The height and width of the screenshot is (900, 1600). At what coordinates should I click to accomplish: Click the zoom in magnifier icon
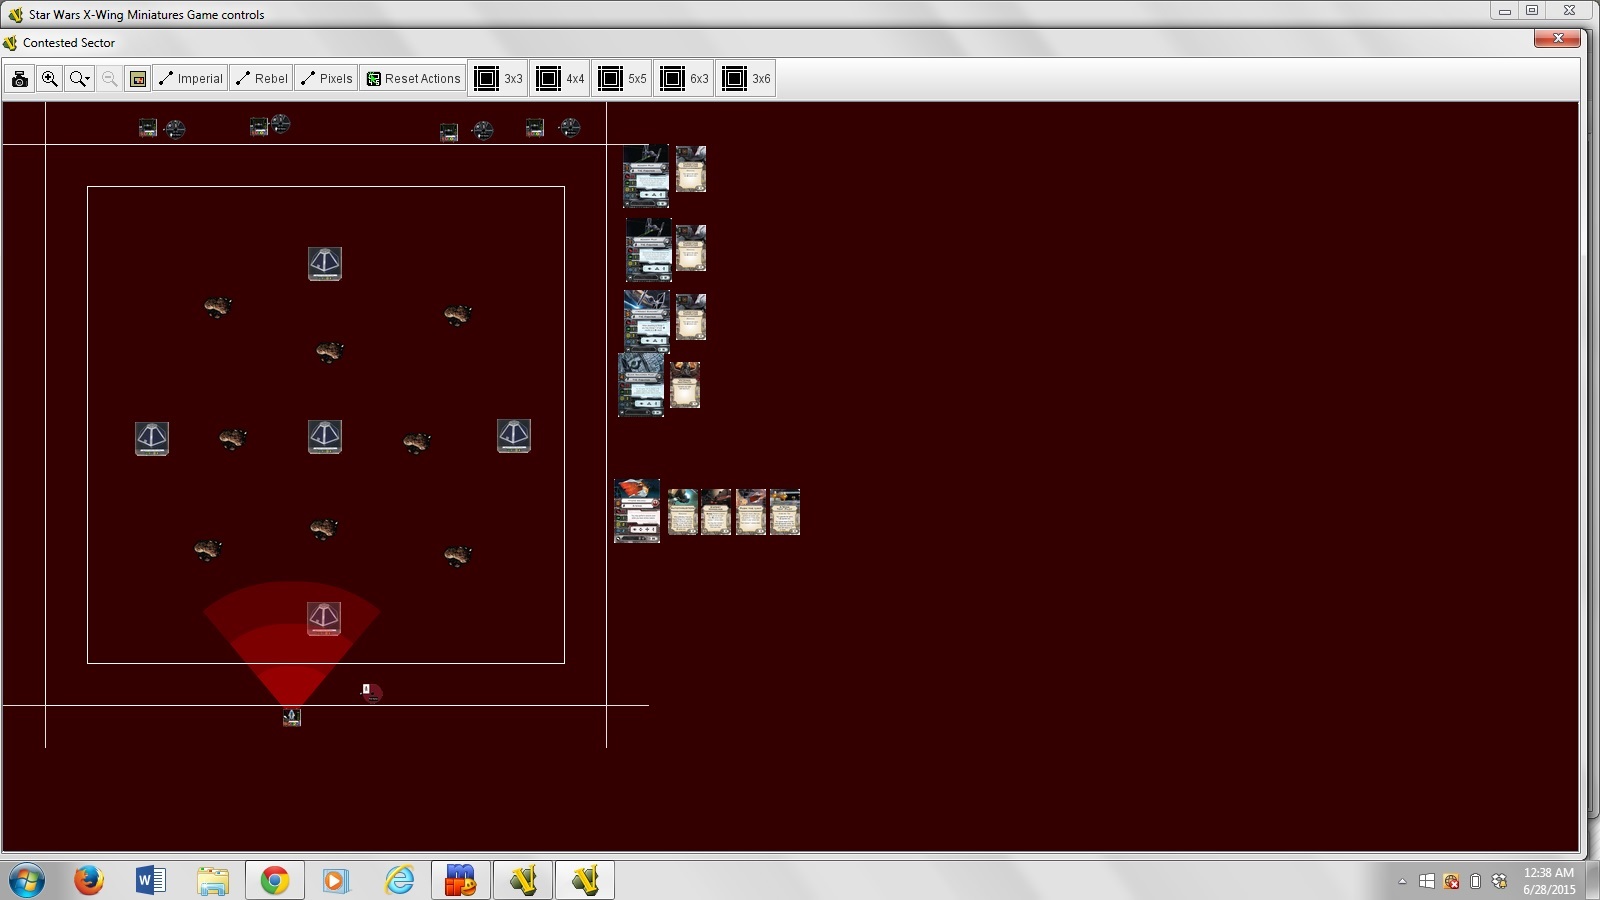[x=49, y=79]
